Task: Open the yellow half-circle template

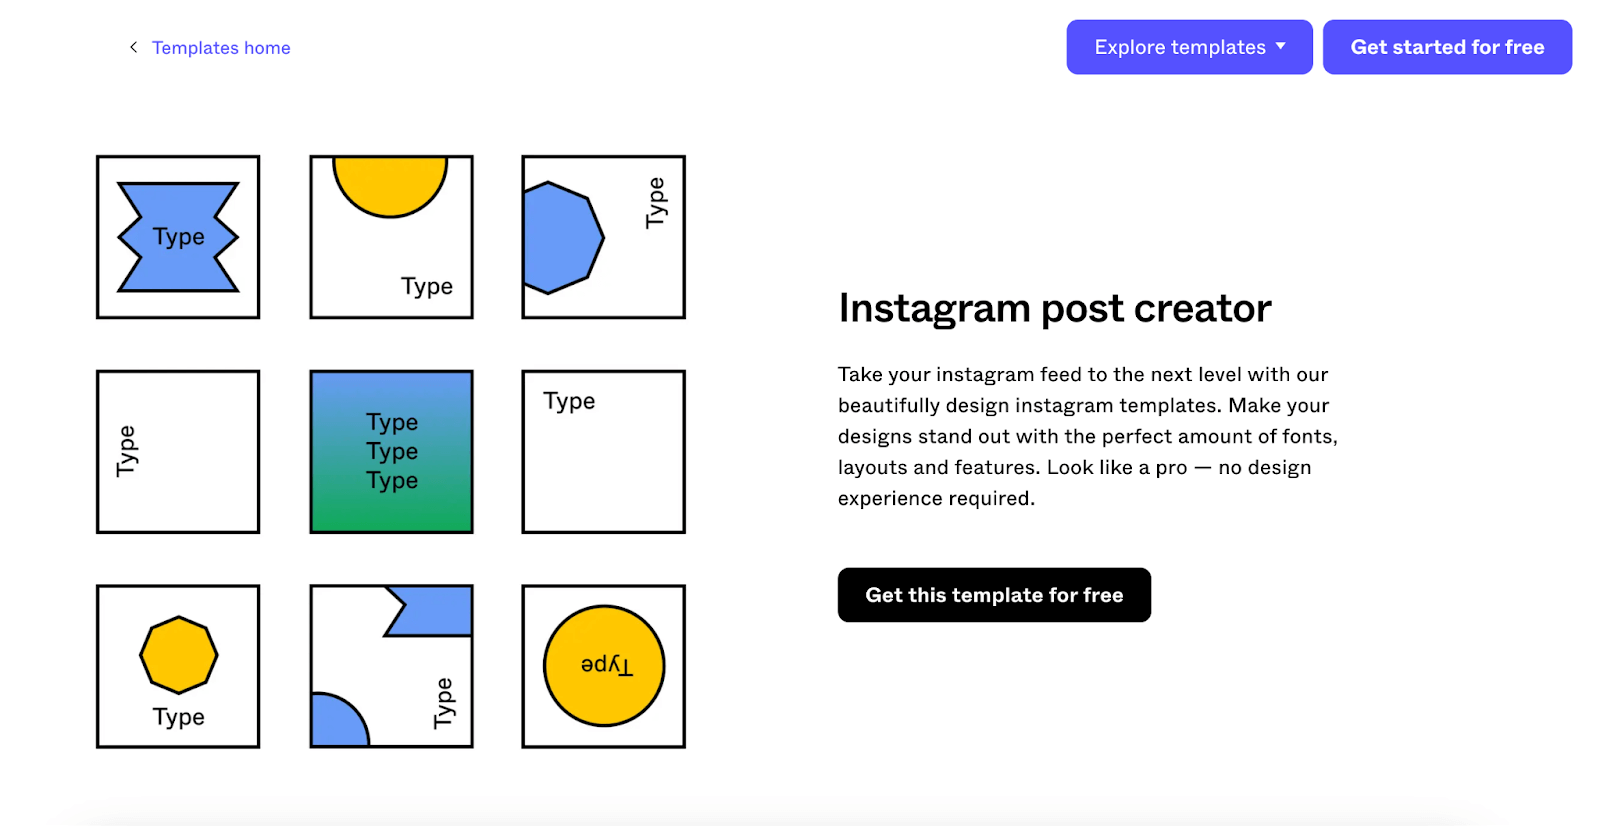Action: [x=391, y=236]
